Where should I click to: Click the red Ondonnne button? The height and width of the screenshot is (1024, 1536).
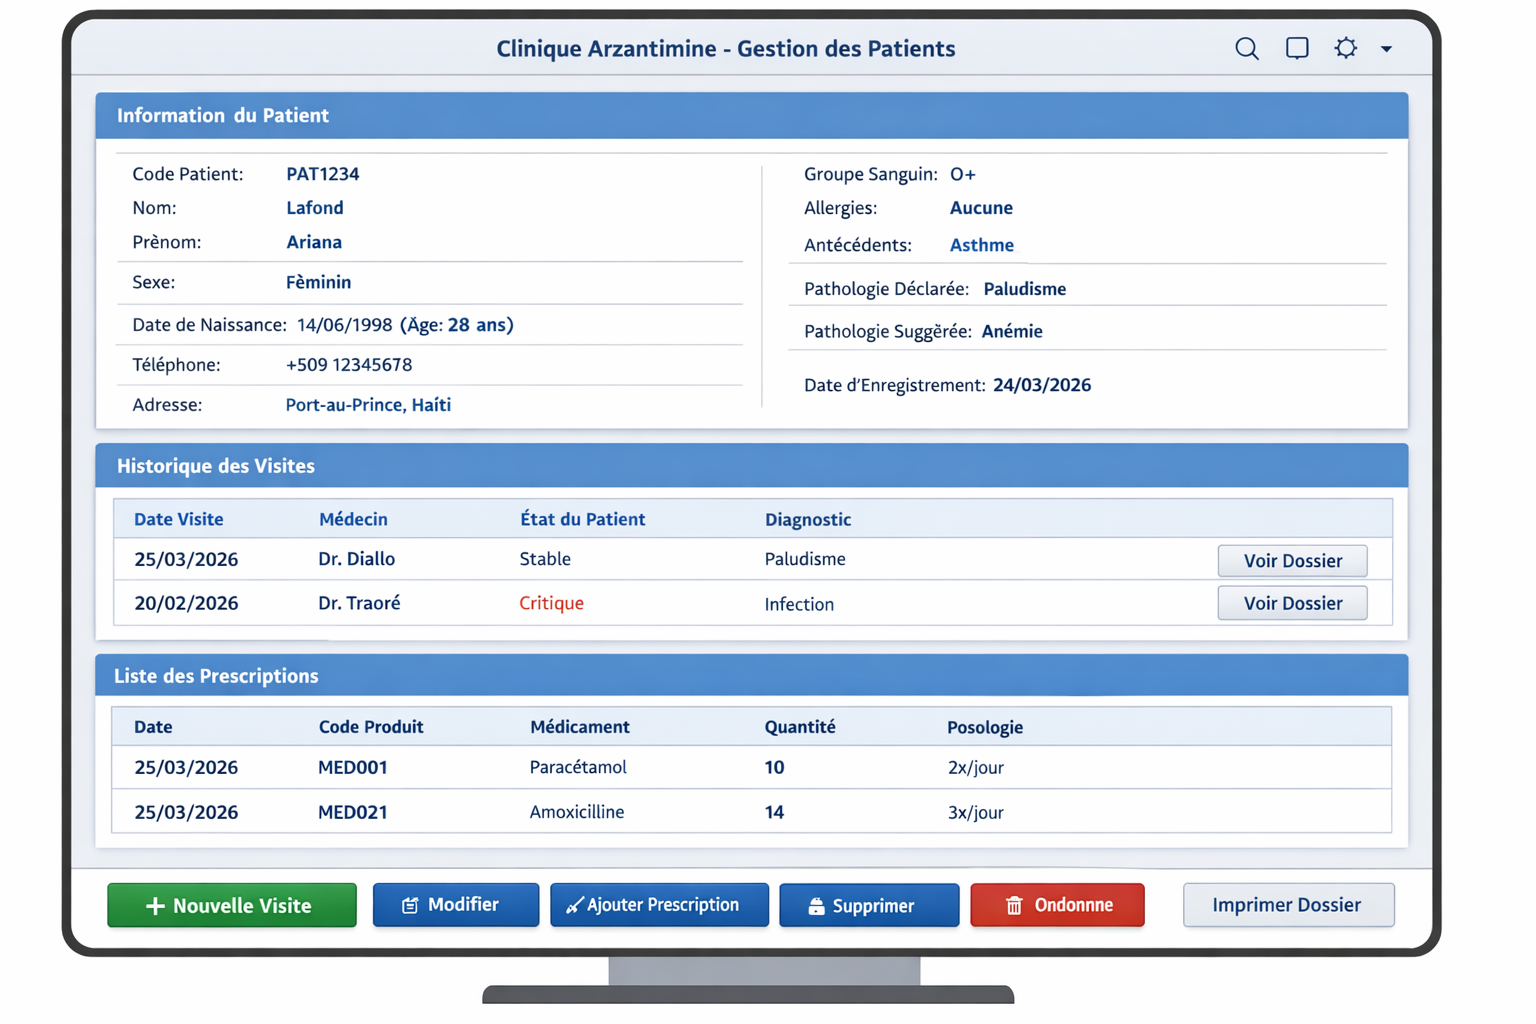pos(1057,905)
